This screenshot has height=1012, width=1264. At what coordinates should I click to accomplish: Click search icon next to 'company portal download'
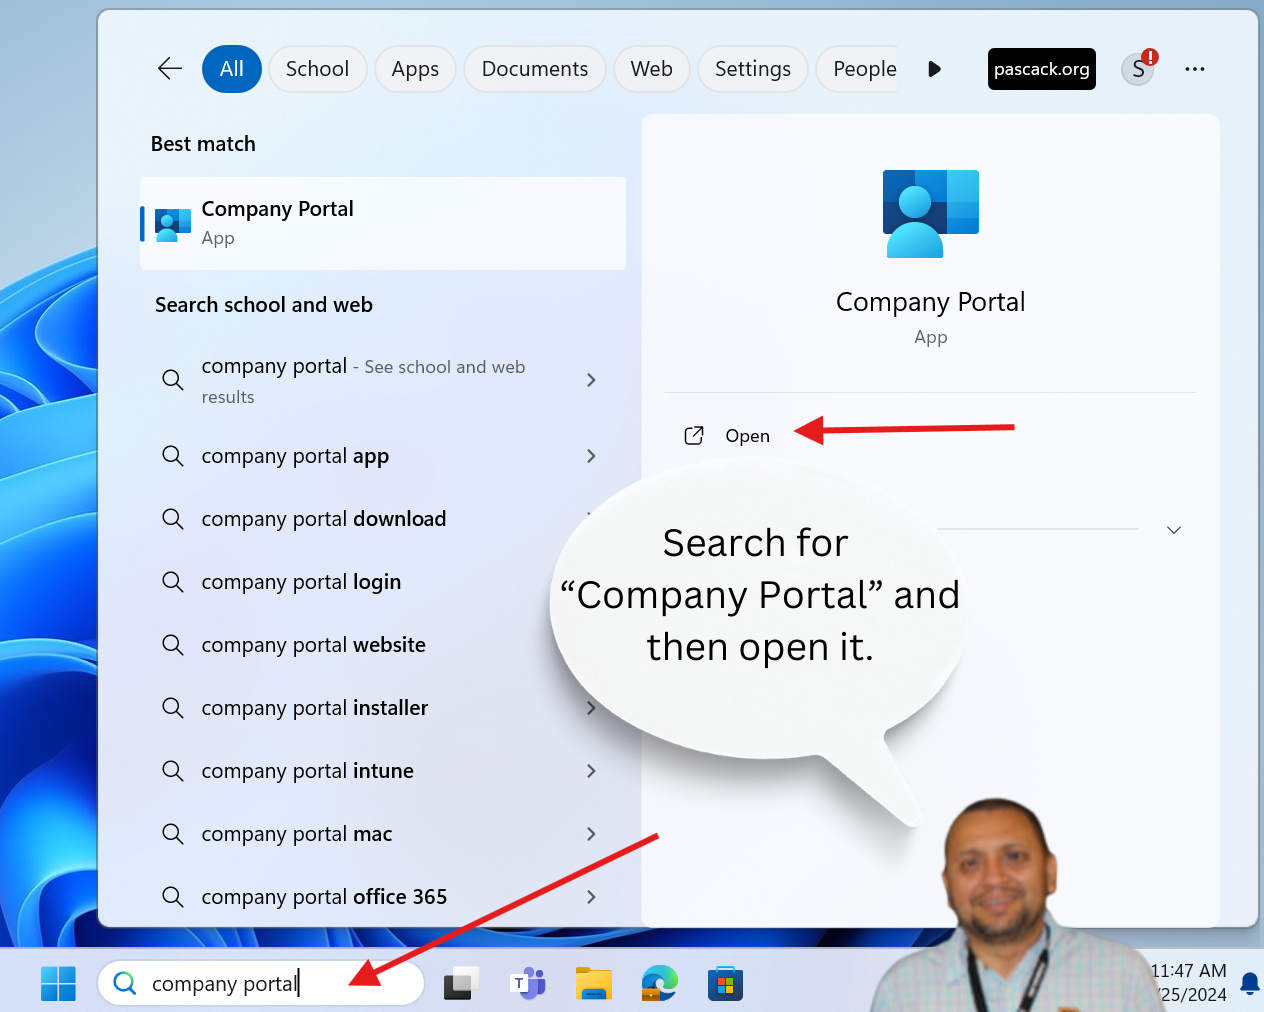173,519
